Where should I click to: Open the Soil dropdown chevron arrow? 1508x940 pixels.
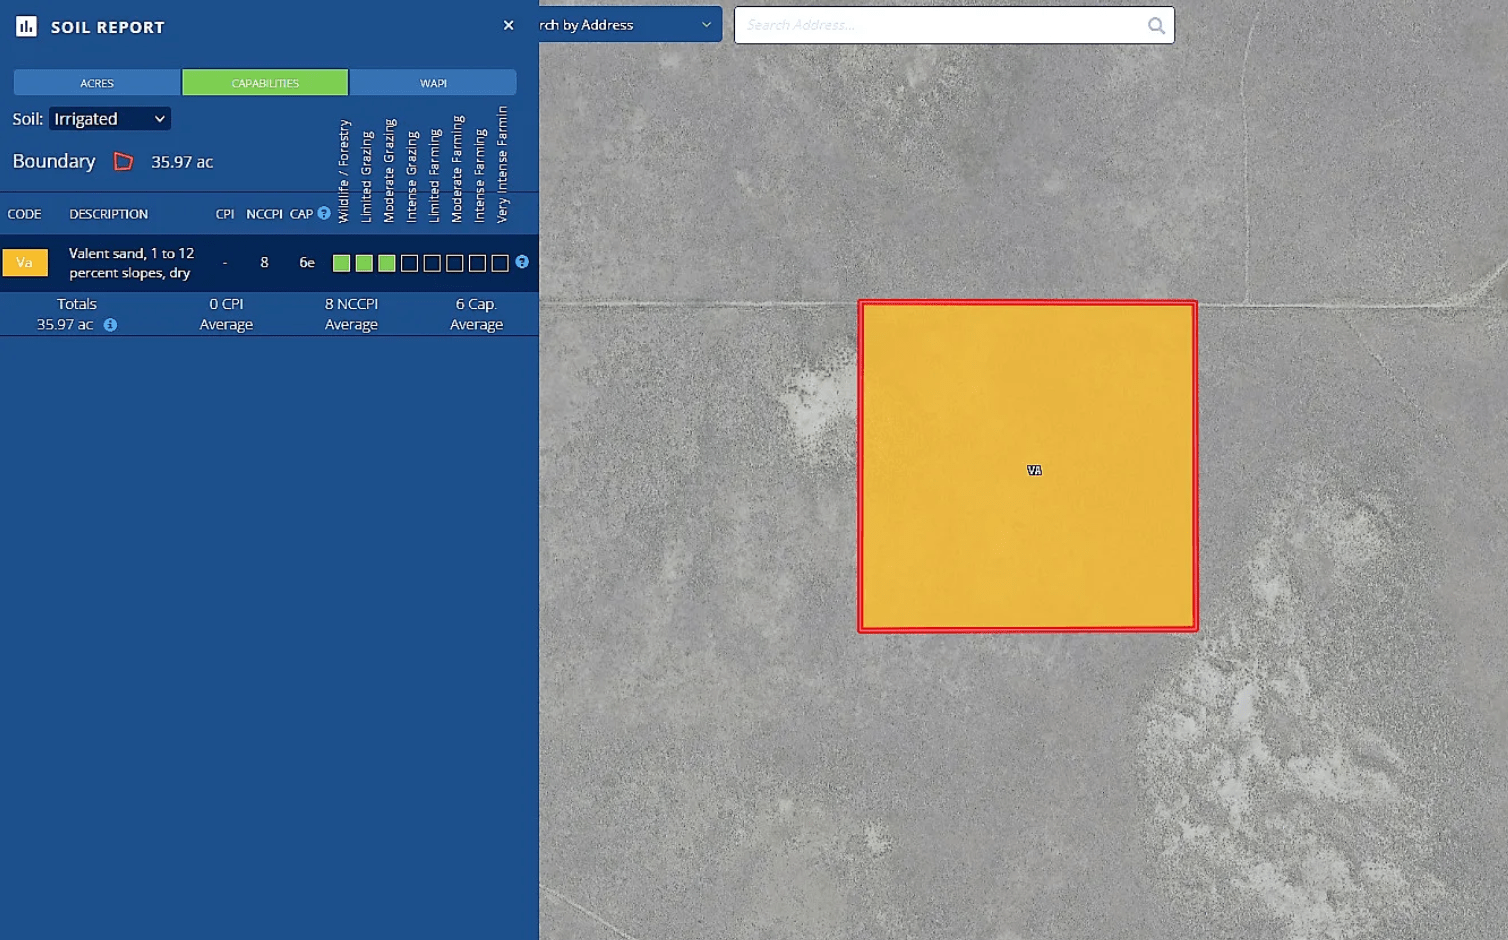(x=158, y=118)
